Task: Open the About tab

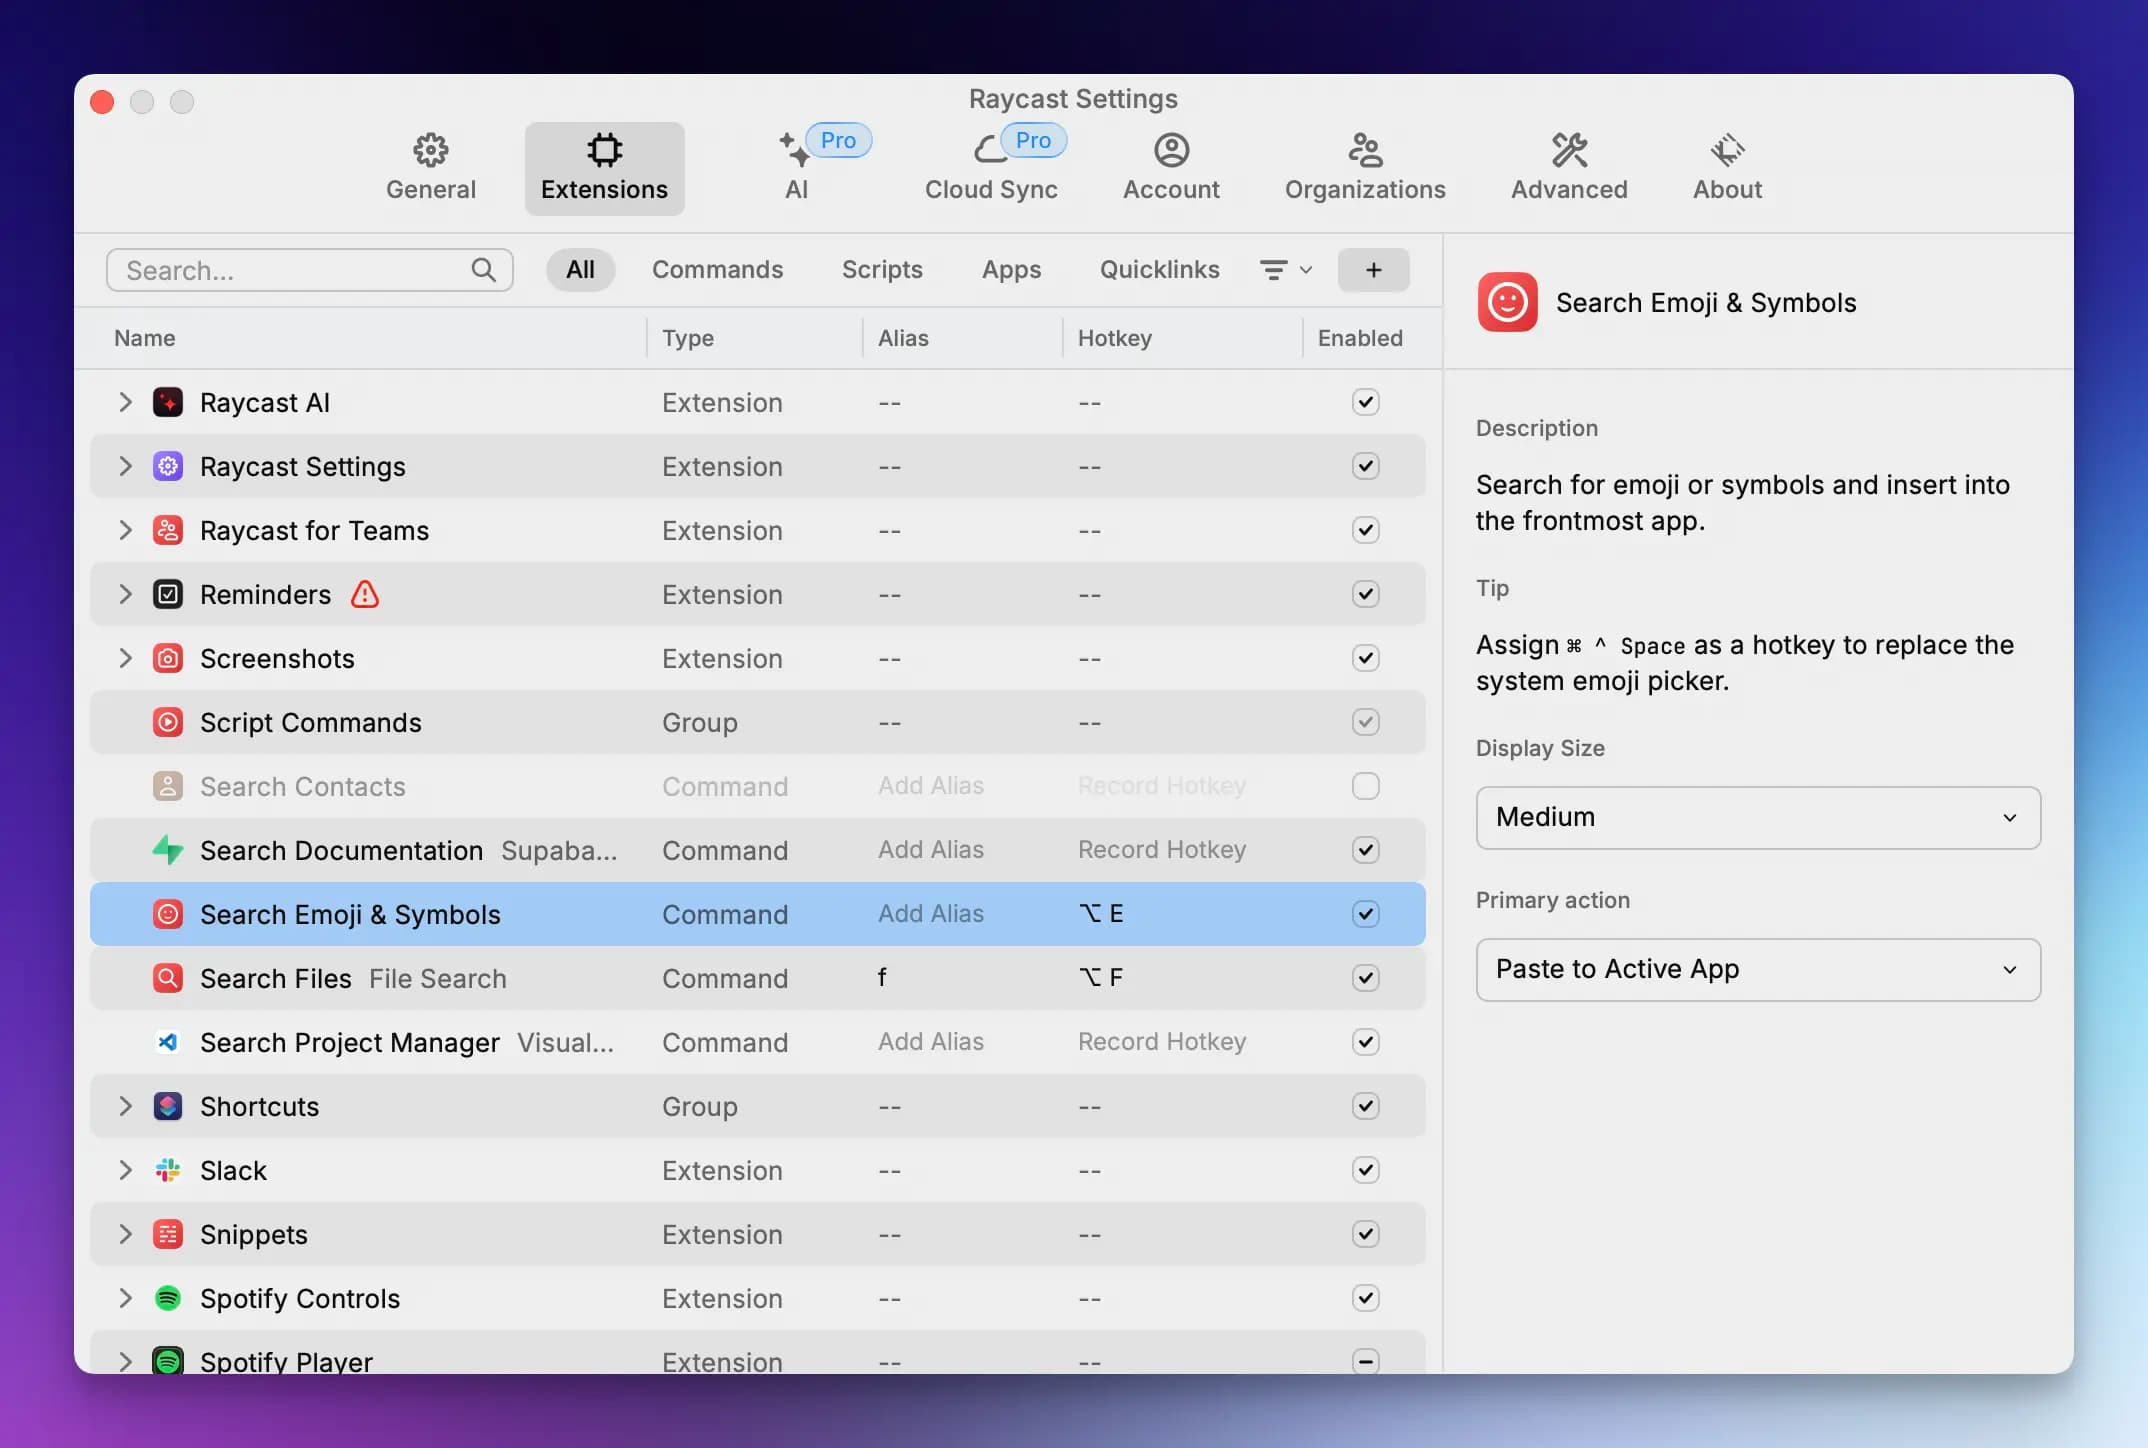Action: click(x=1727, y=168)
